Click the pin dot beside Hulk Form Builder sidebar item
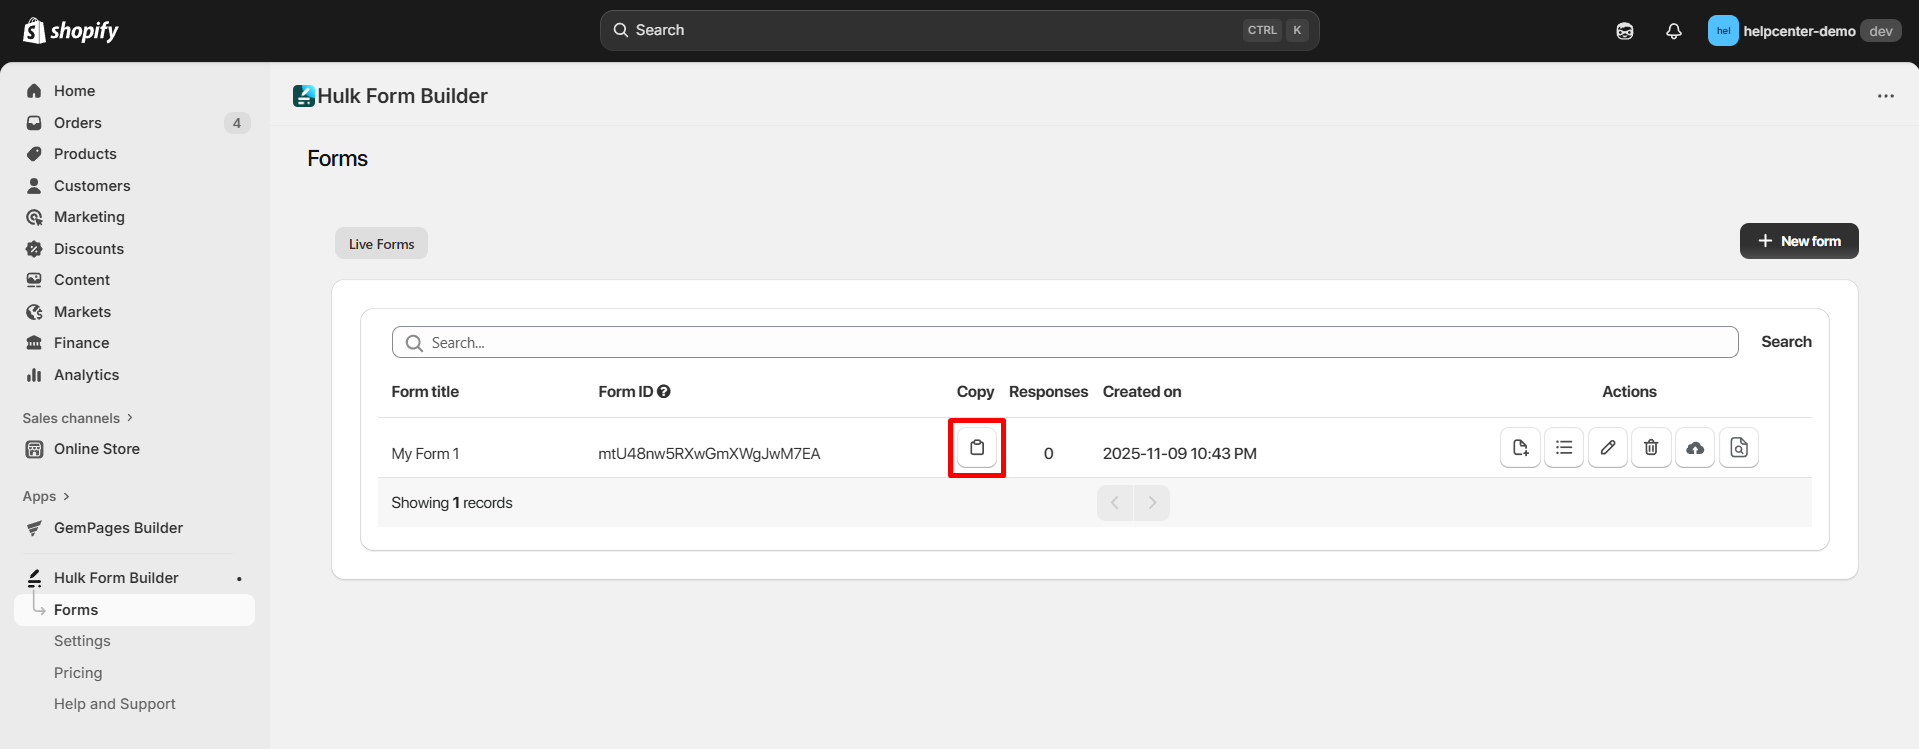The height and width of the screenshot is (749, 1919). coord(239,579)
